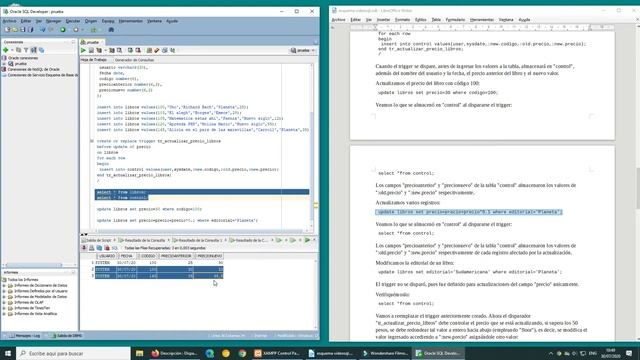Switch to the Generador de Consultas tab
This screenshot has width=640, height=360.
click(x=134, y=60)
